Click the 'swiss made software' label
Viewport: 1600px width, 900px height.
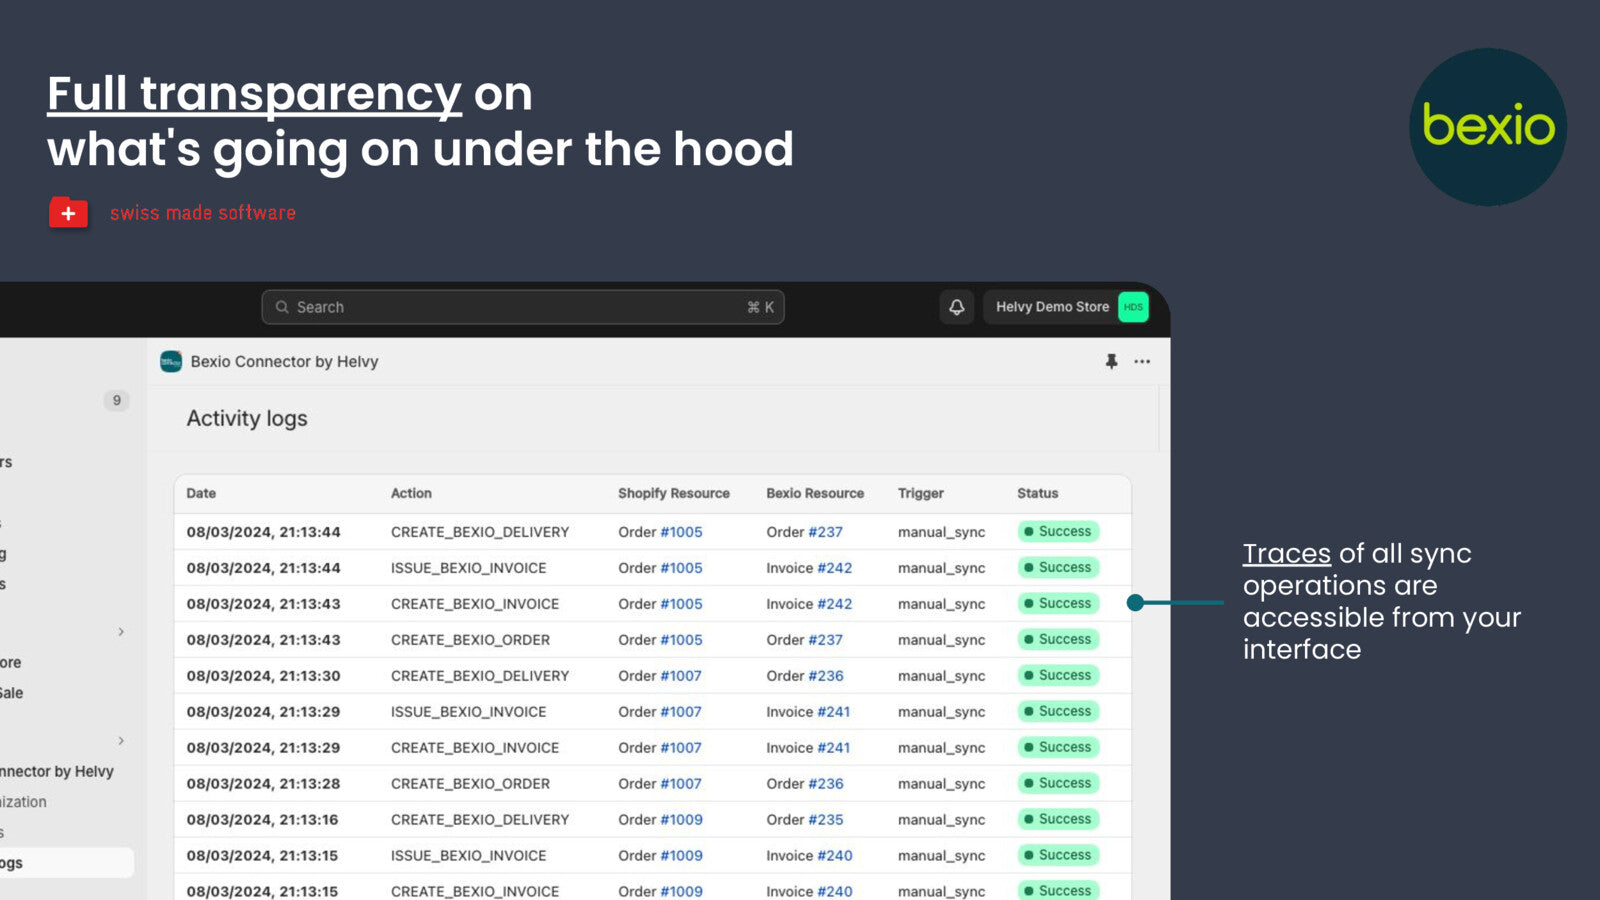click(x=203, y=213)
